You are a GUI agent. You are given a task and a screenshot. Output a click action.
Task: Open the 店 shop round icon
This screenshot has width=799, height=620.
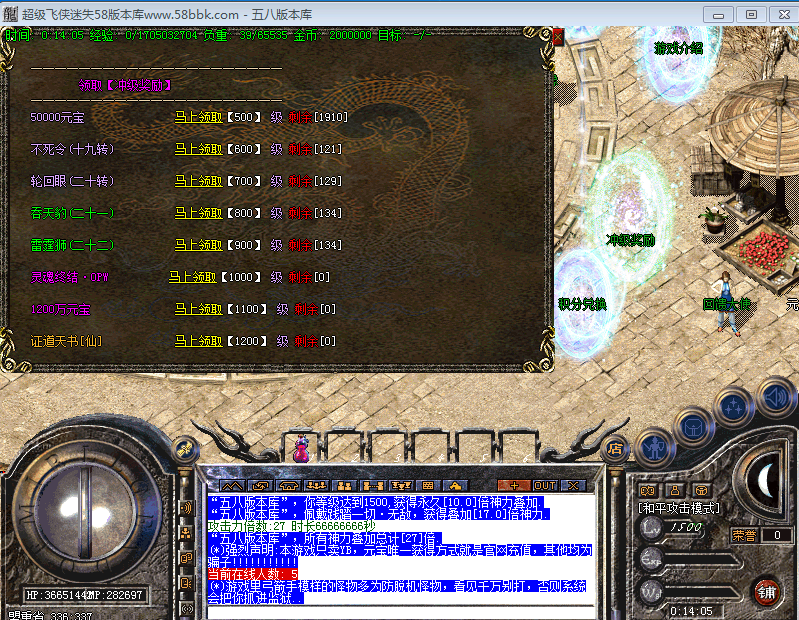click(x=615, y=448)
